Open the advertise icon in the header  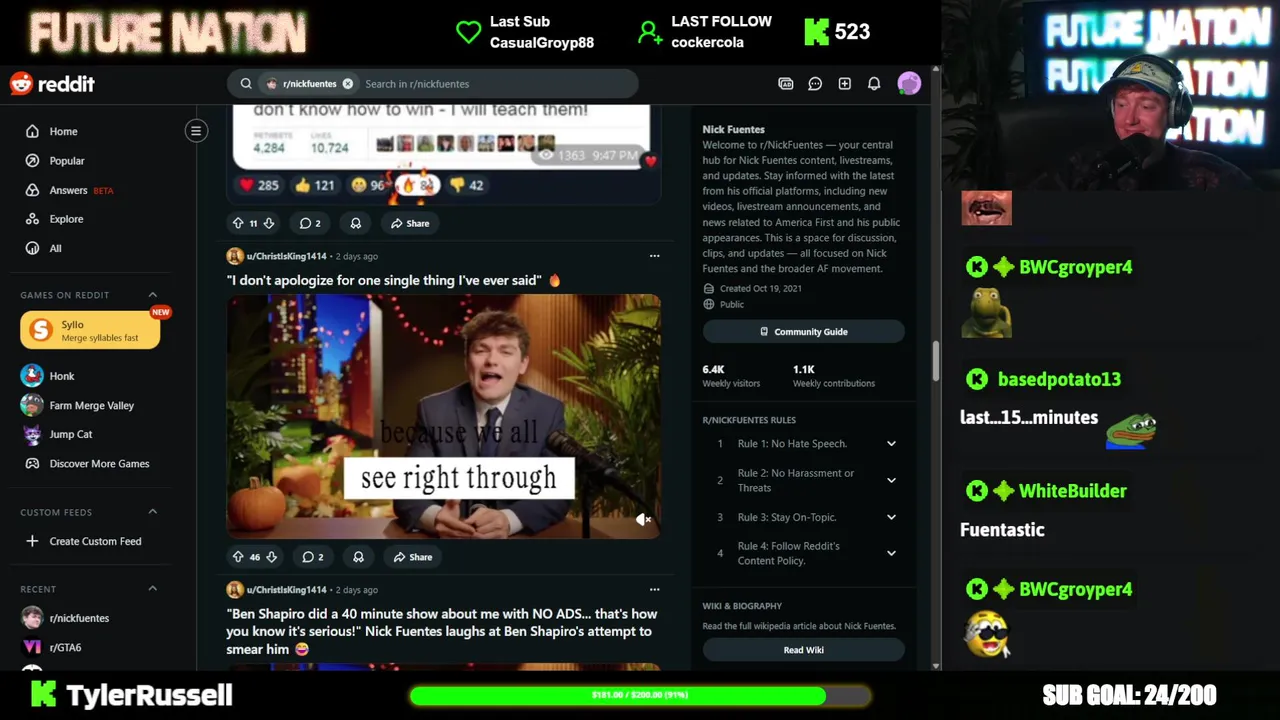pos(786,84)
